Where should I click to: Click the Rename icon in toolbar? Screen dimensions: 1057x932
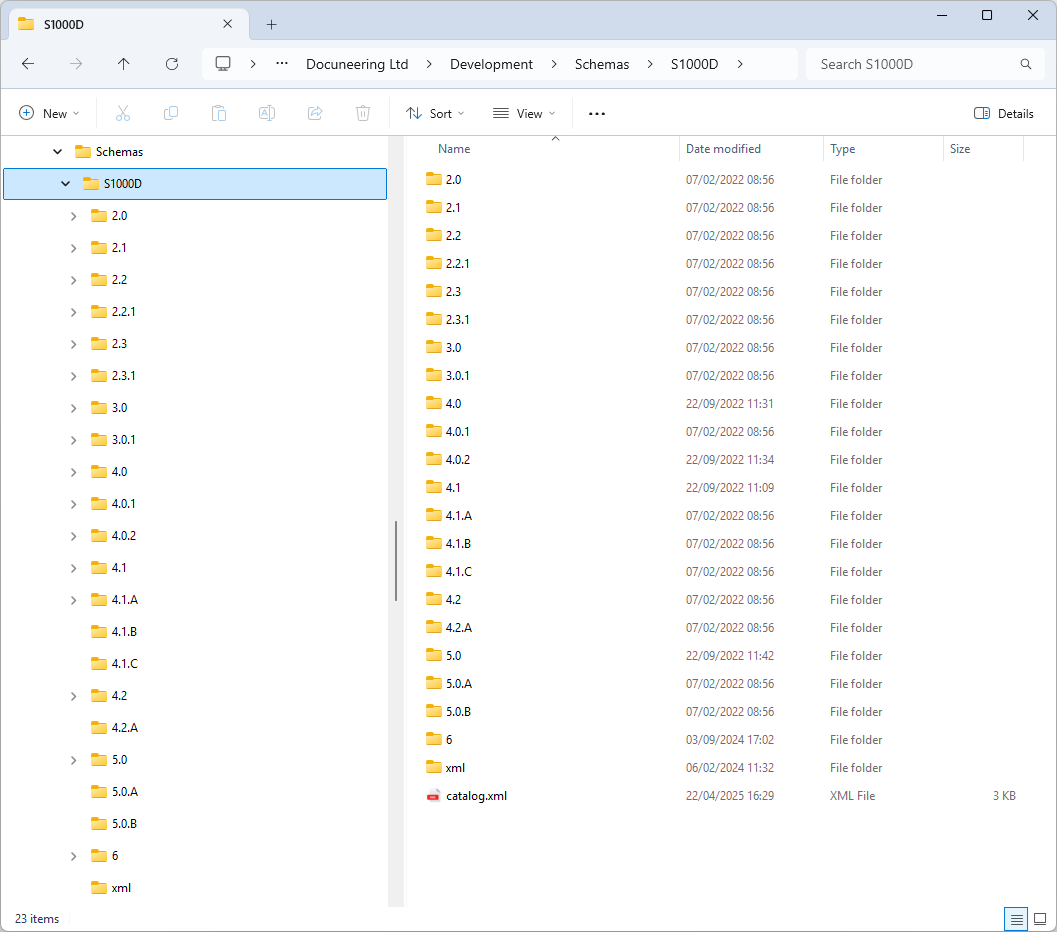pos(267,114)
